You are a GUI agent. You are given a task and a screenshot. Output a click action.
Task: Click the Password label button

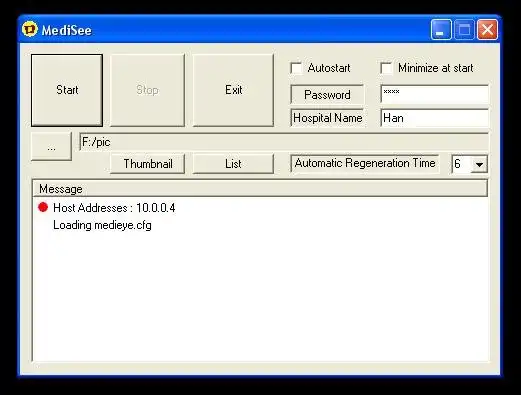point(327,95)
